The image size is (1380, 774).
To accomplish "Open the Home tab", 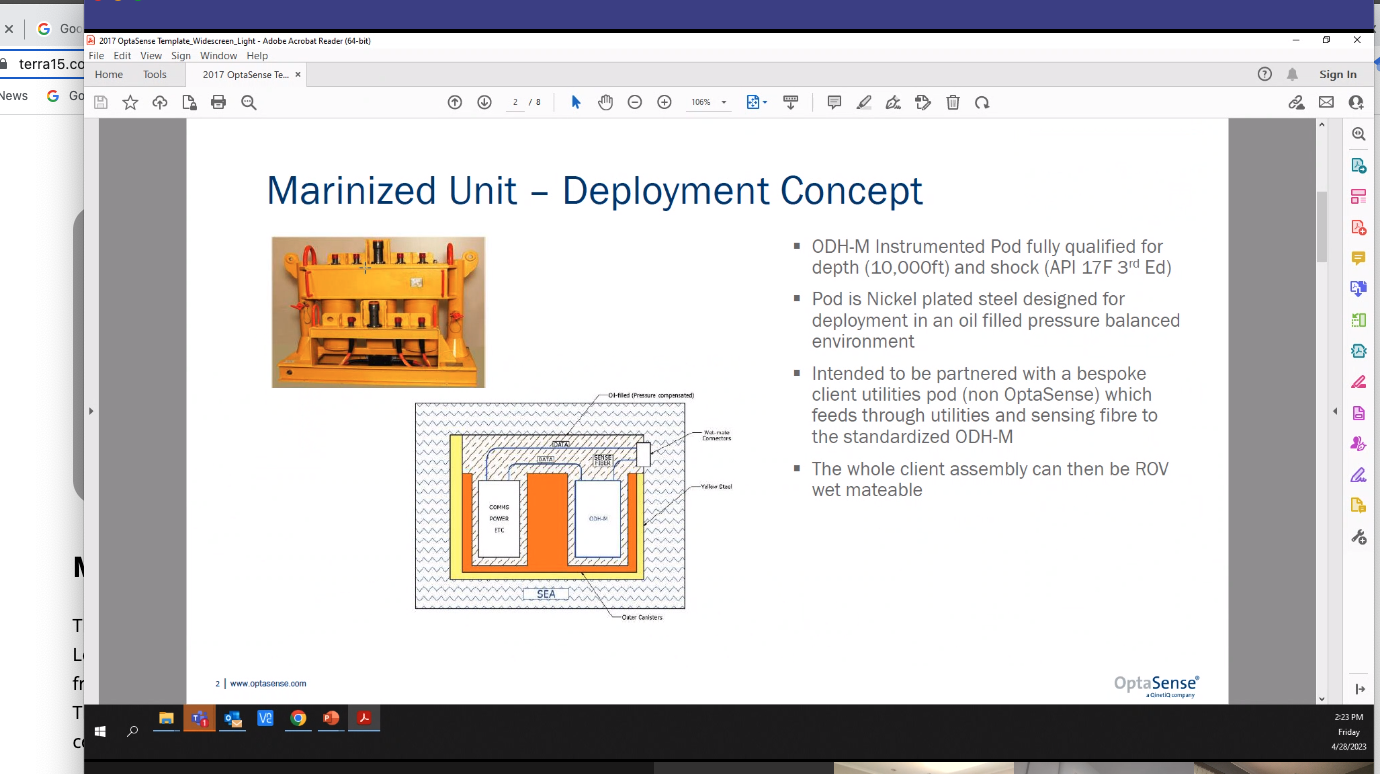I will click(x=109, y=74).
